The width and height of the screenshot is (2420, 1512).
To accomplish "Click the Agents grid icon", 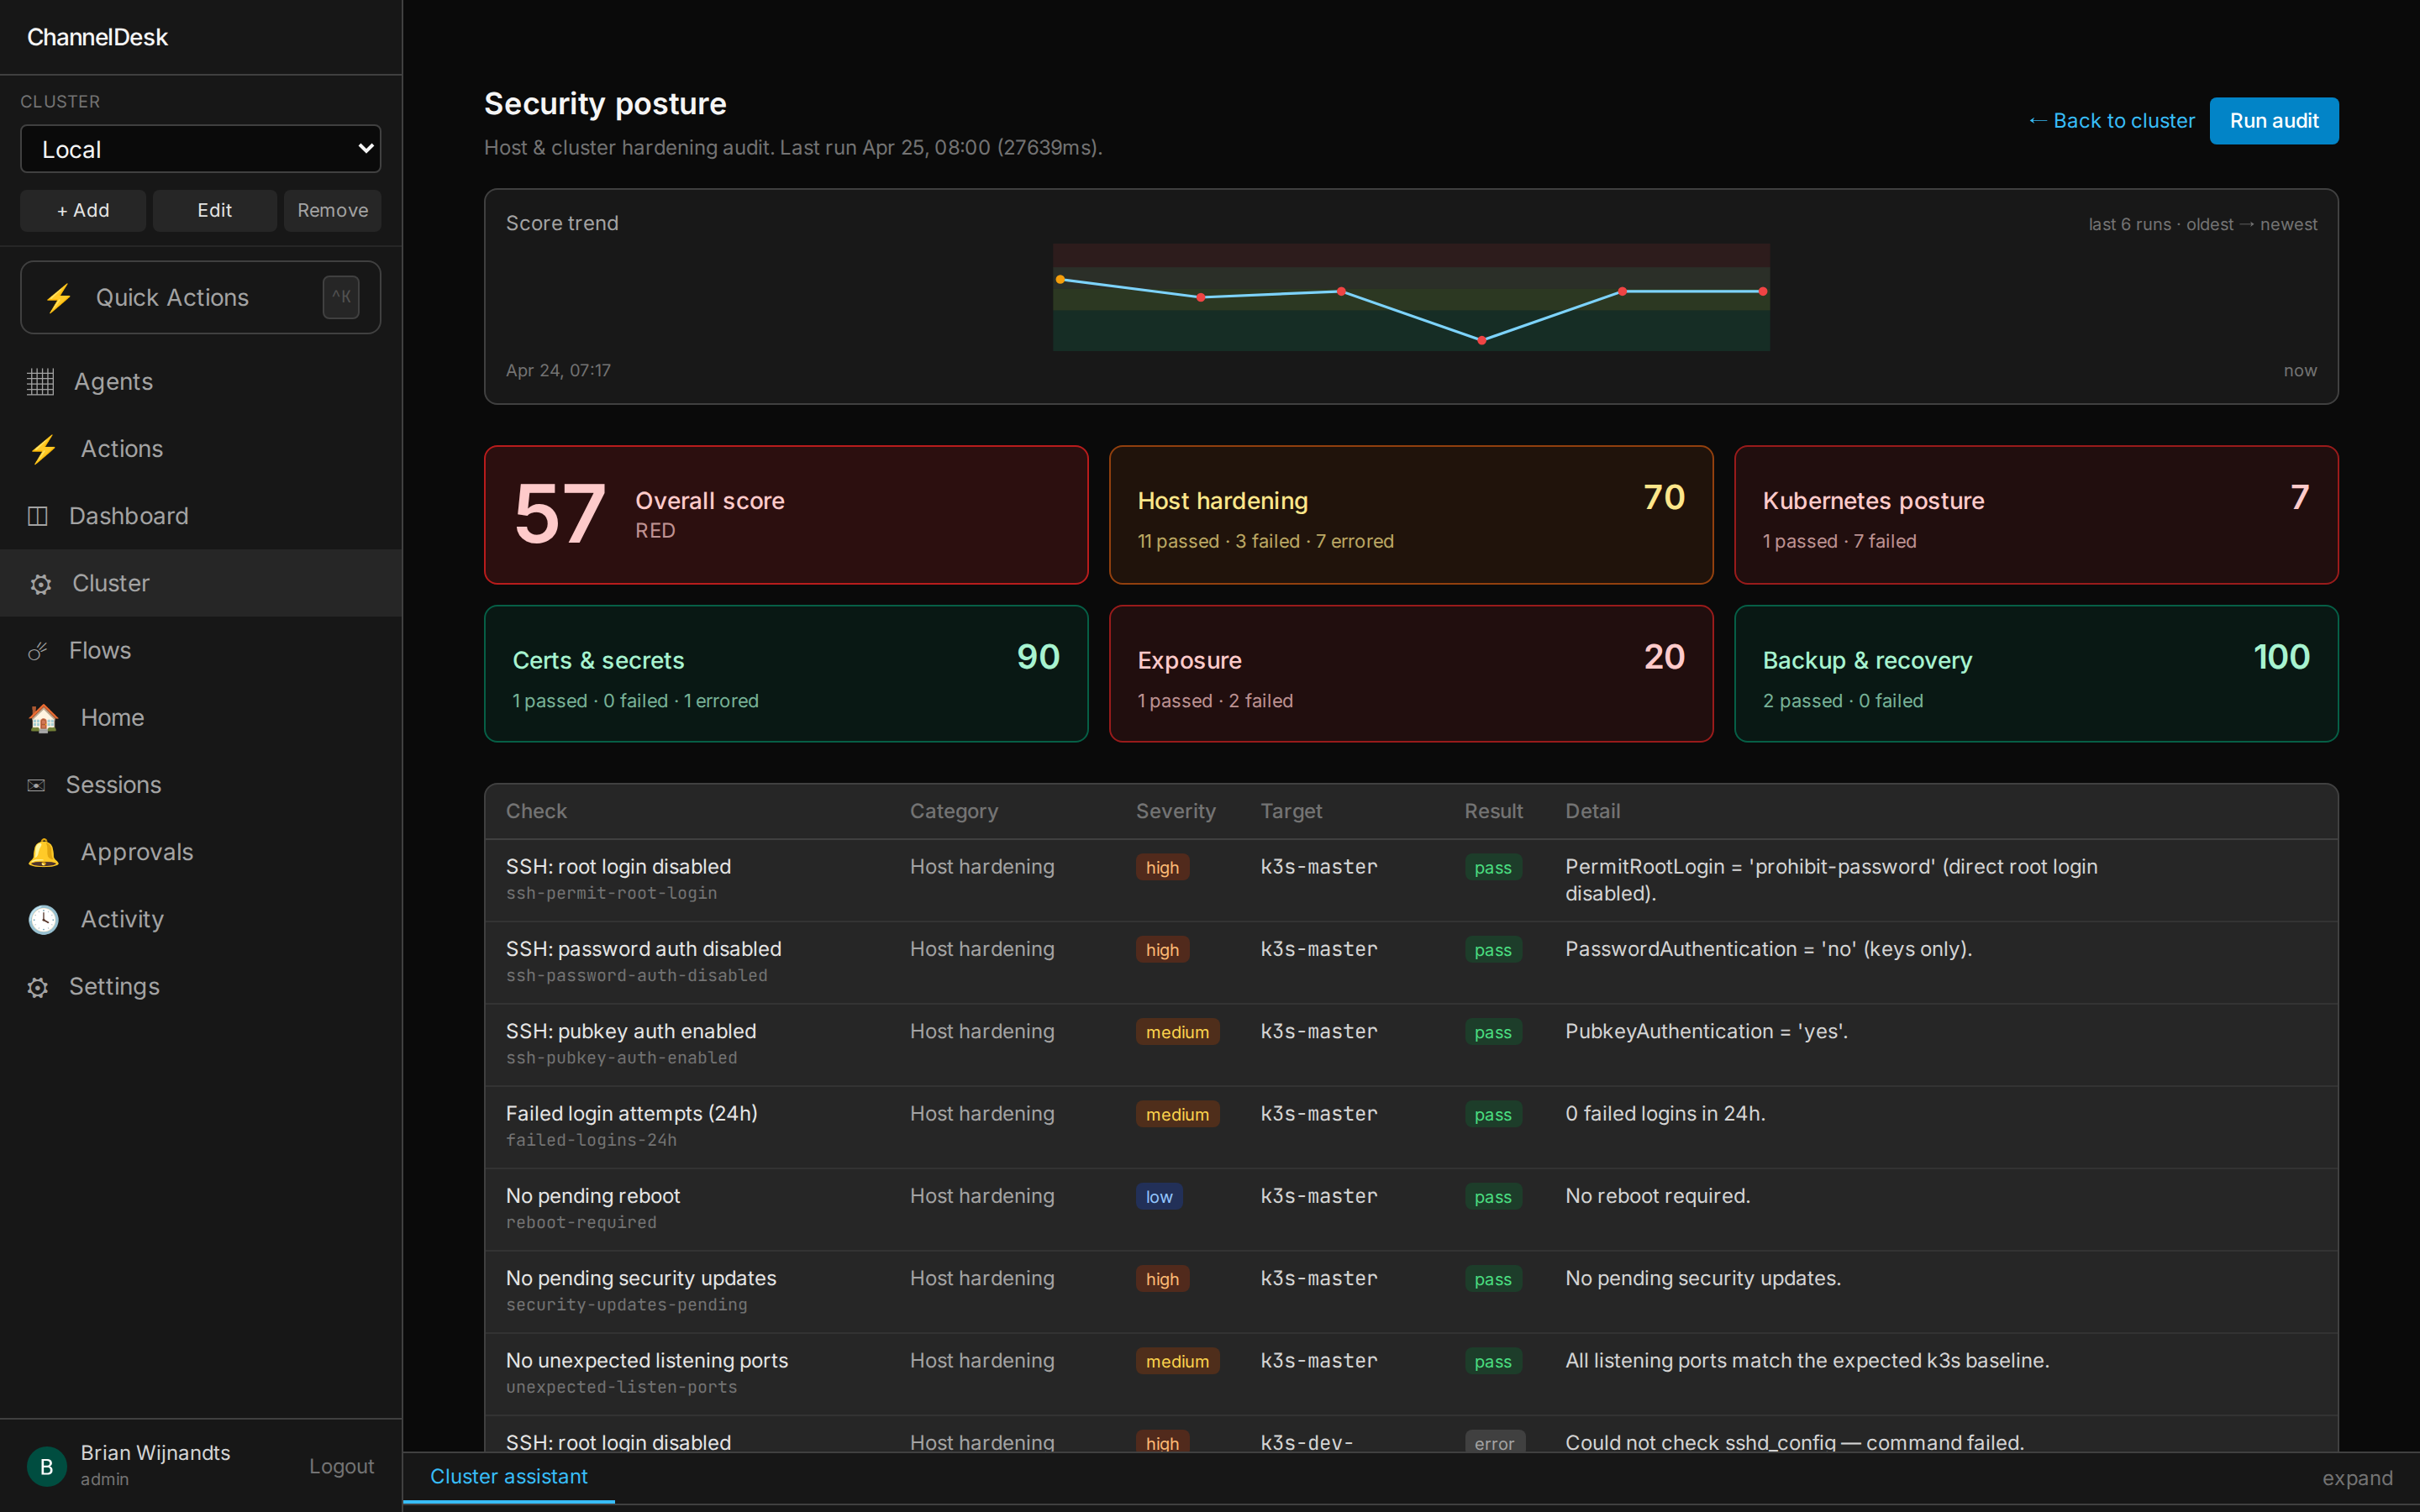I will pyautogui.click(x=40, y=382).
